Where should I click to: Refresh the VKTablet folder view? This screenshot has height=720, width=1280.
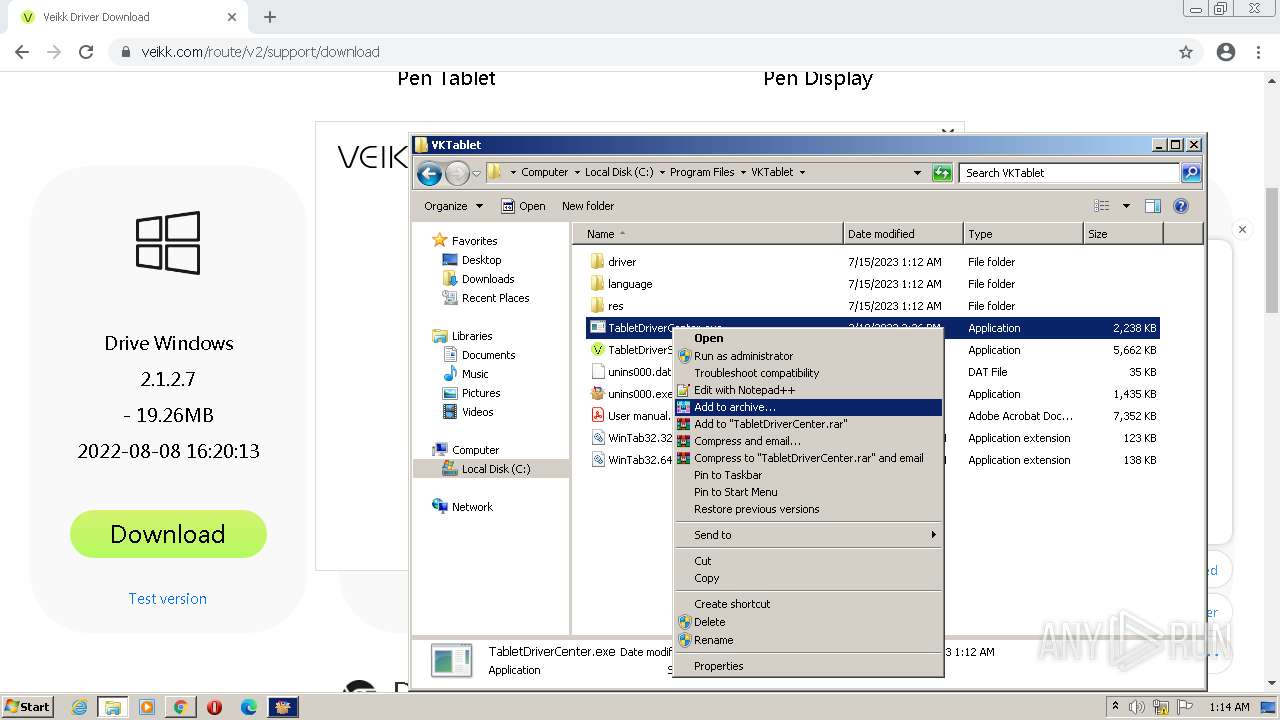[941, 173]
